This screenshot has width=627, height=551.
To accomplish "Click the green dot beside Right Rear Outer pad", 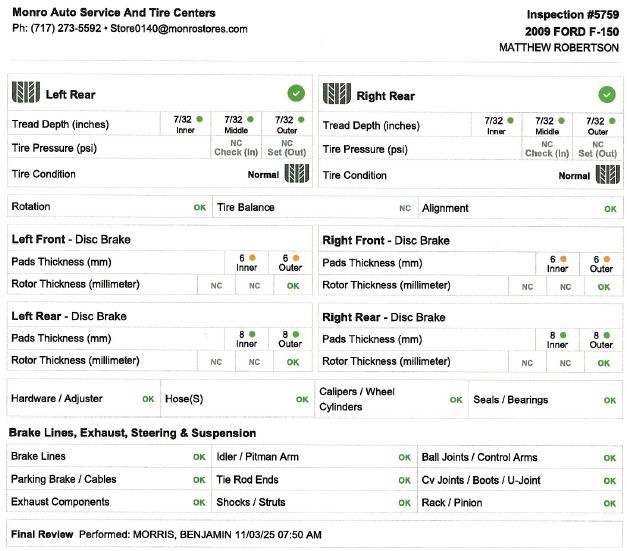I will tap(607, 335).
